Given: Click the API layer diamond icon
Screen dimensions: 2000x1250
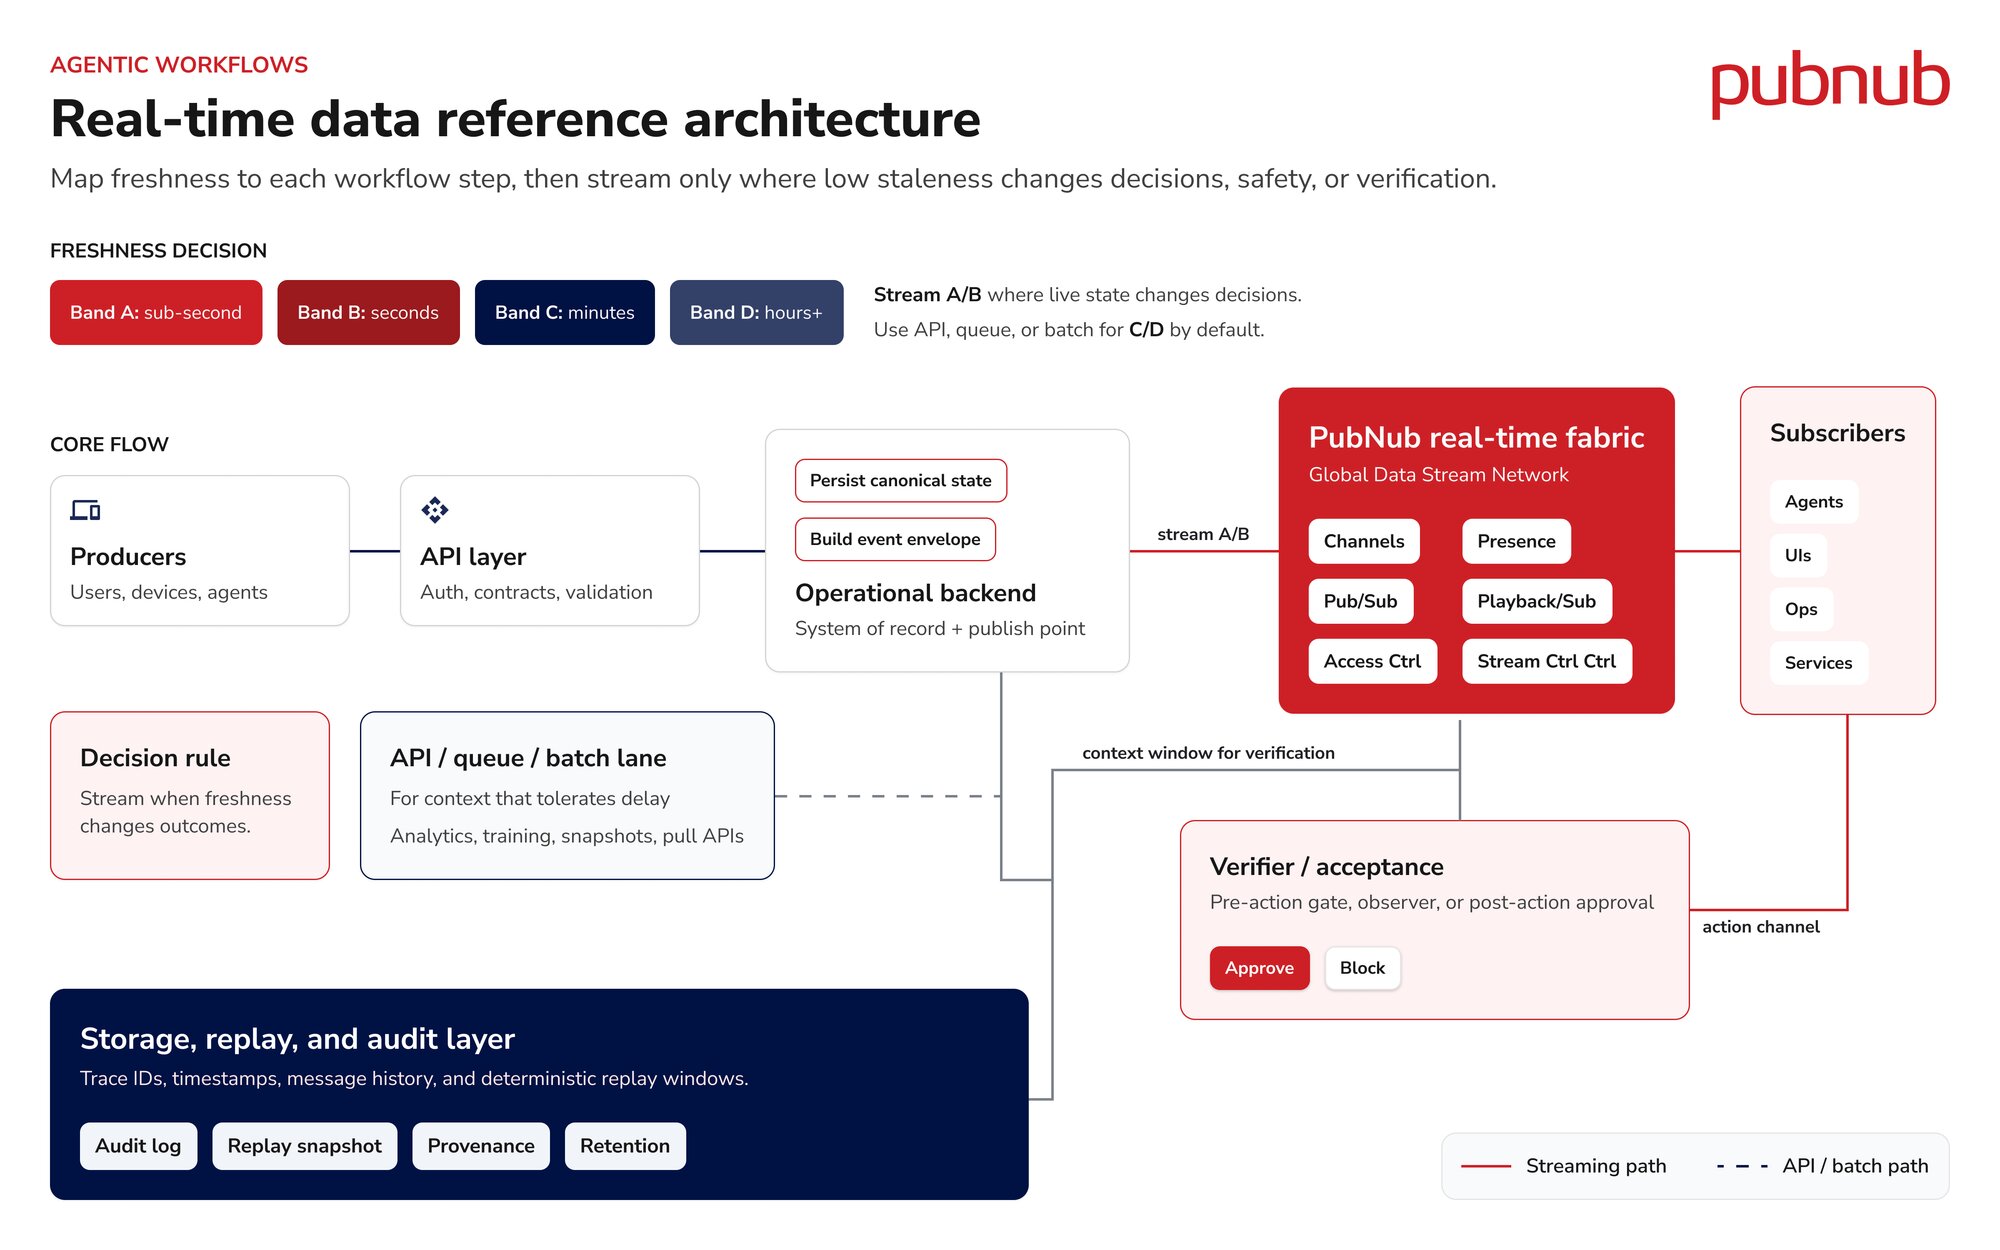Looking at the screenshot, I should pyautogui.click(x=435, y=510).
